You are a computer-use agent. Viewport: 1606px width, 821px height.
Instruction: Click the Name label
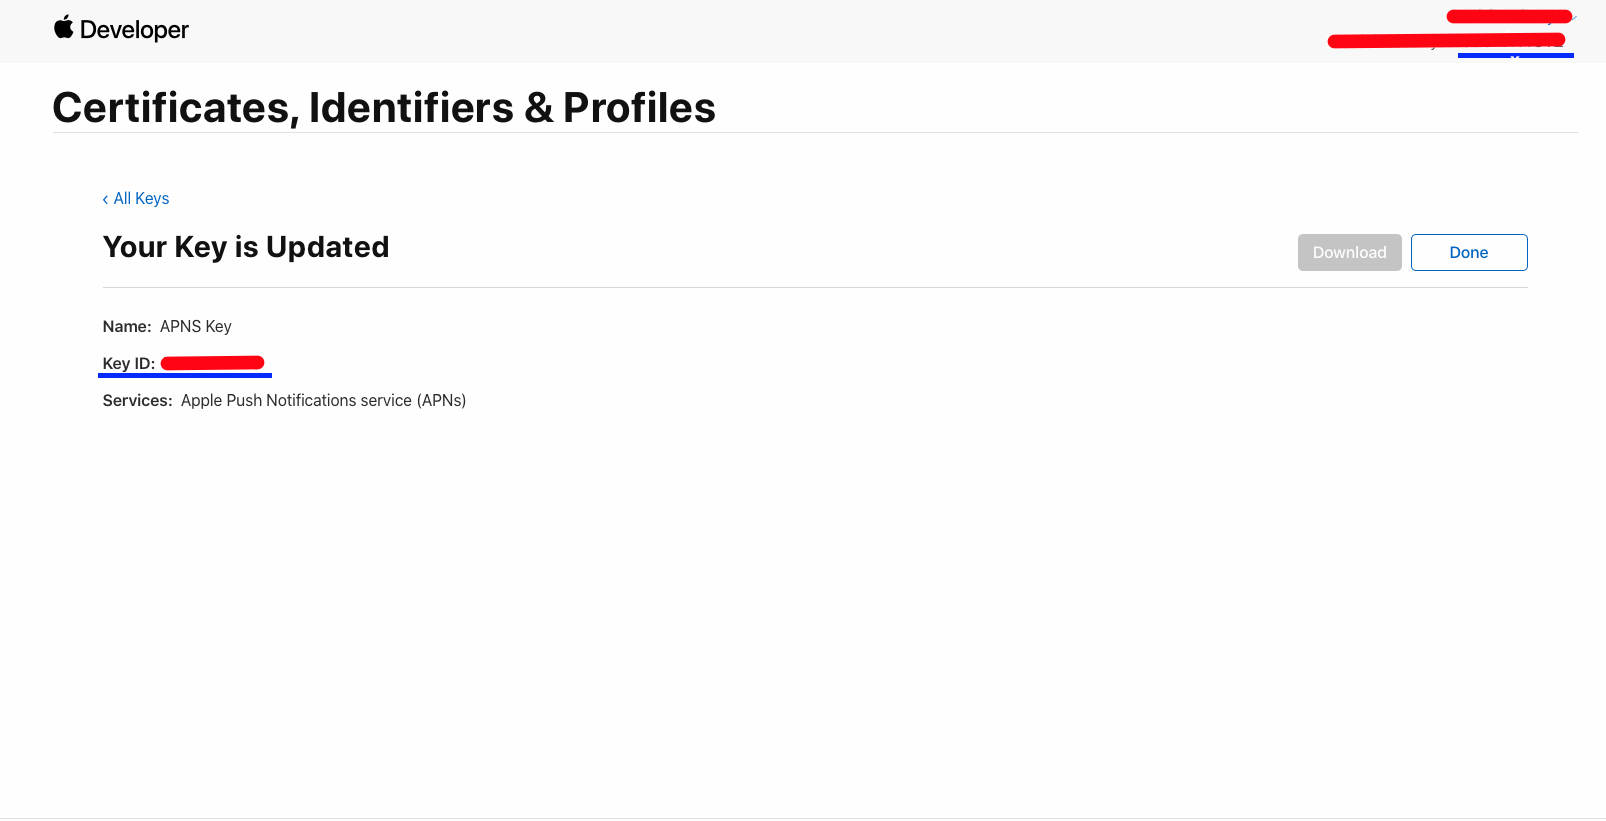pos(126,327)
